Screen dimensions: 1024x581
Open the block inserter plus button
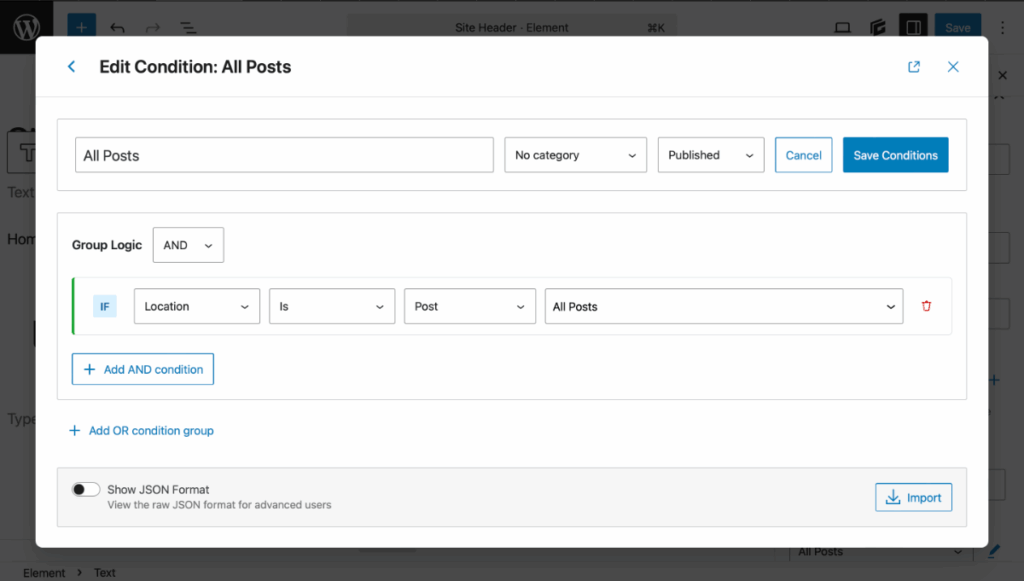coord(82,27)
